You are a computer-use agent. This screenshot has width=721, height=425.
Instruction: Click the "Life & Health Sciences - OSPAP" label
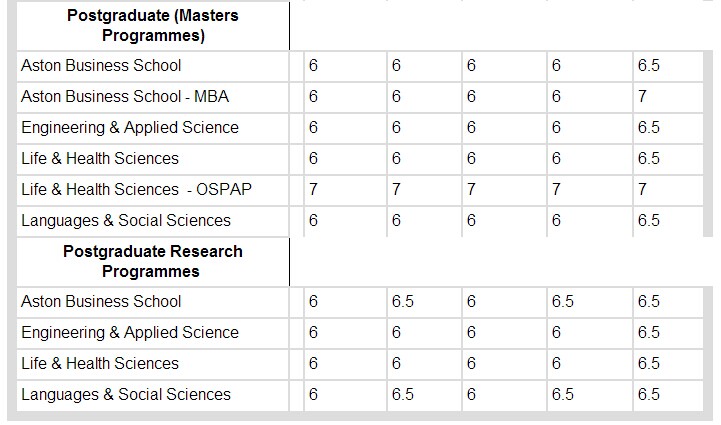[135, 189]
